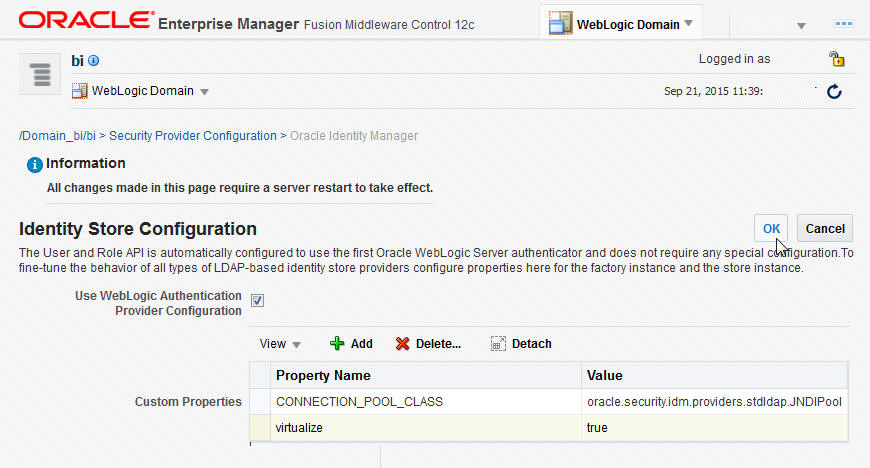Click the WebLogic Domain icon in header
Viewport: 870px width, 468px height.
tap(560, 23)
